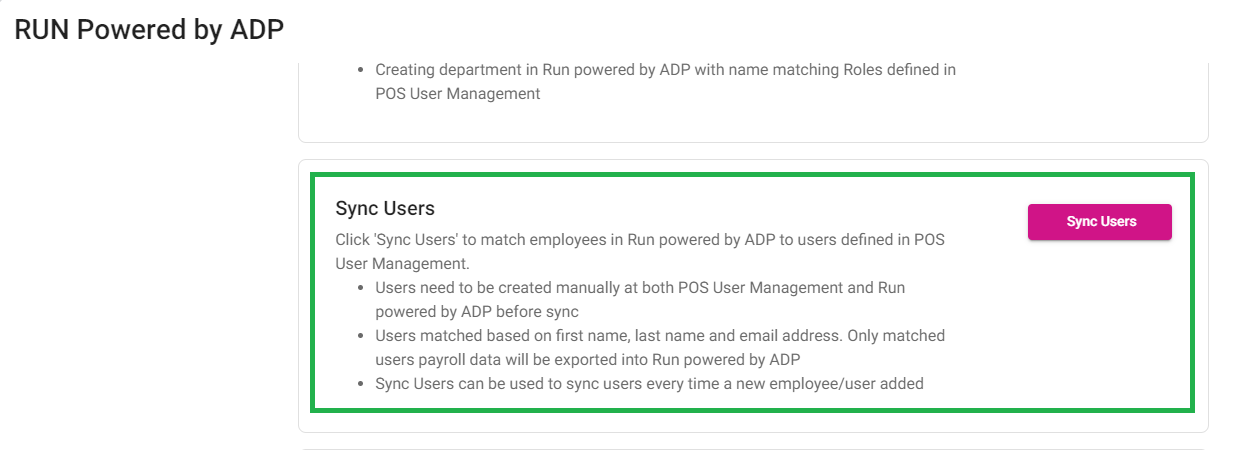Click the 'Sync Users' section heading
Image resolution: width=1253 pixels, height=450 pixels.
(385, 208)
